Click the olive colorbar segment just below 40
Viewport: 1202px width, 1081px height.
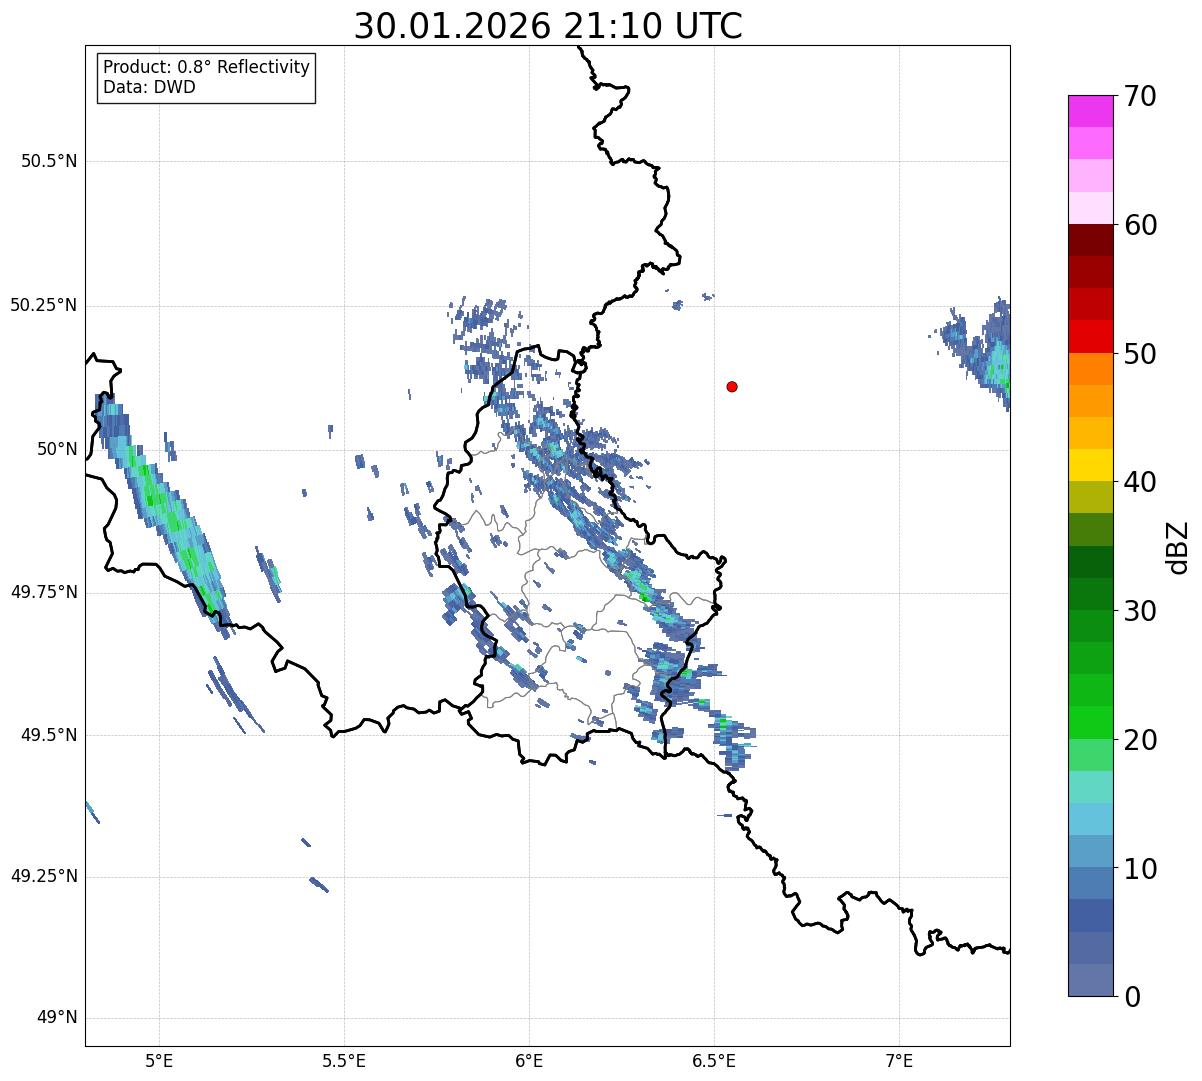coord(1090,497)
